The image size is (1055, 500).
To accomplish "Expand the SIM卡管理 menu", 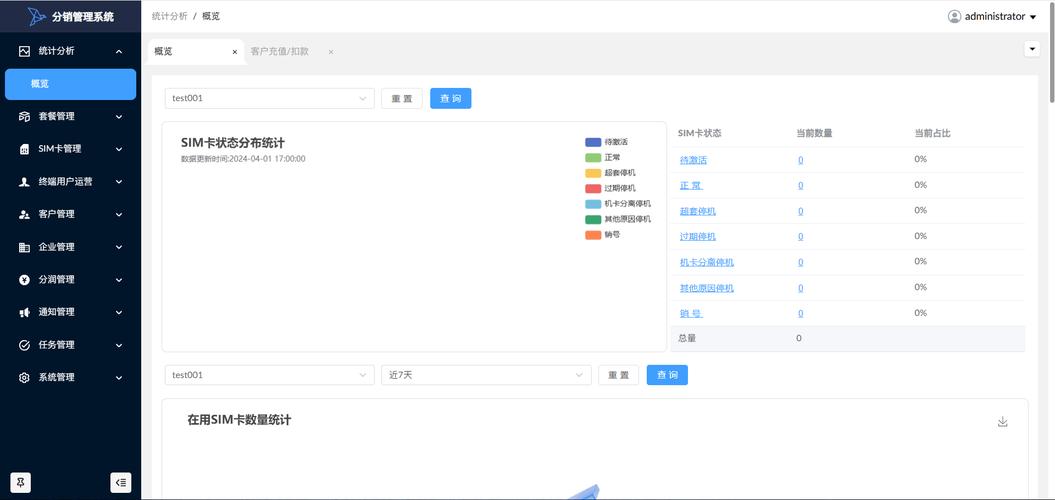I will [119, 149].
